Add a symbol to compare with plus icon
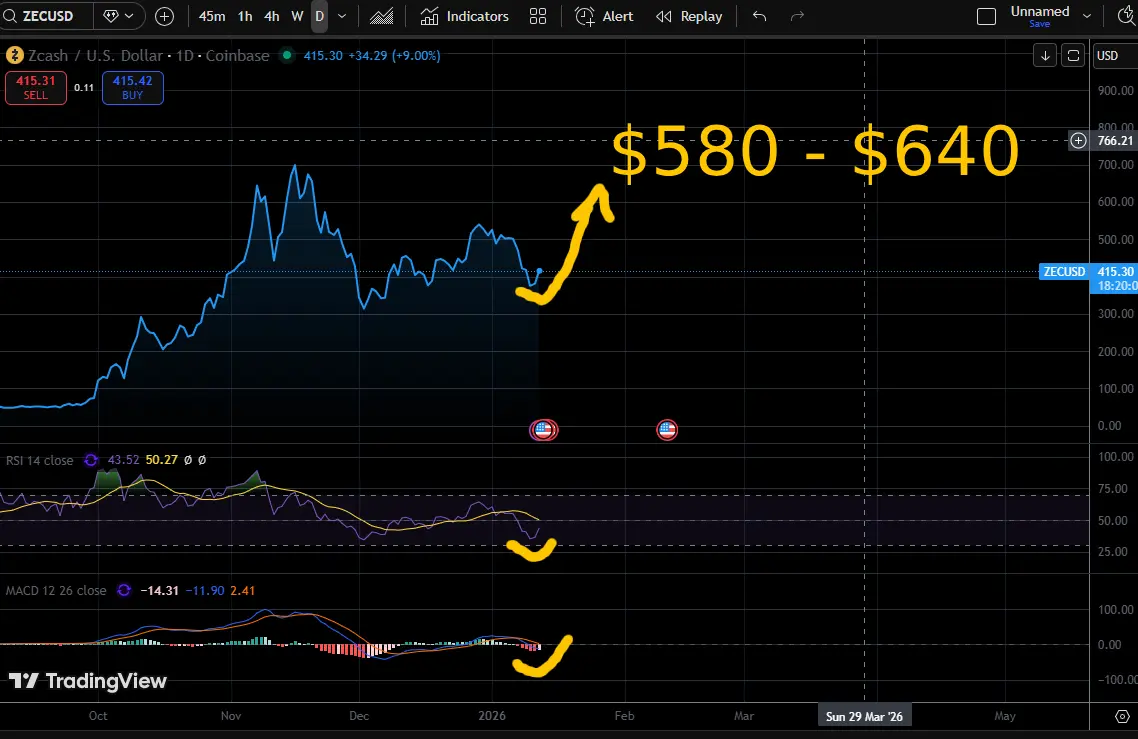This screenshot has height=739, width=1138. pyautogui.click(x=165, y=16)
